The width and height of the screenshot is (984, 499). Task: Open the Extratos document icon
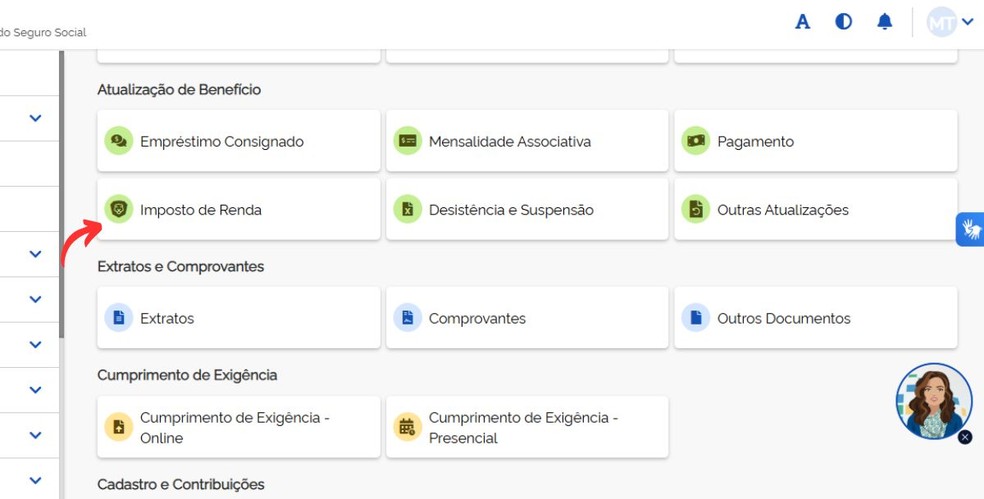click(119, 318)
